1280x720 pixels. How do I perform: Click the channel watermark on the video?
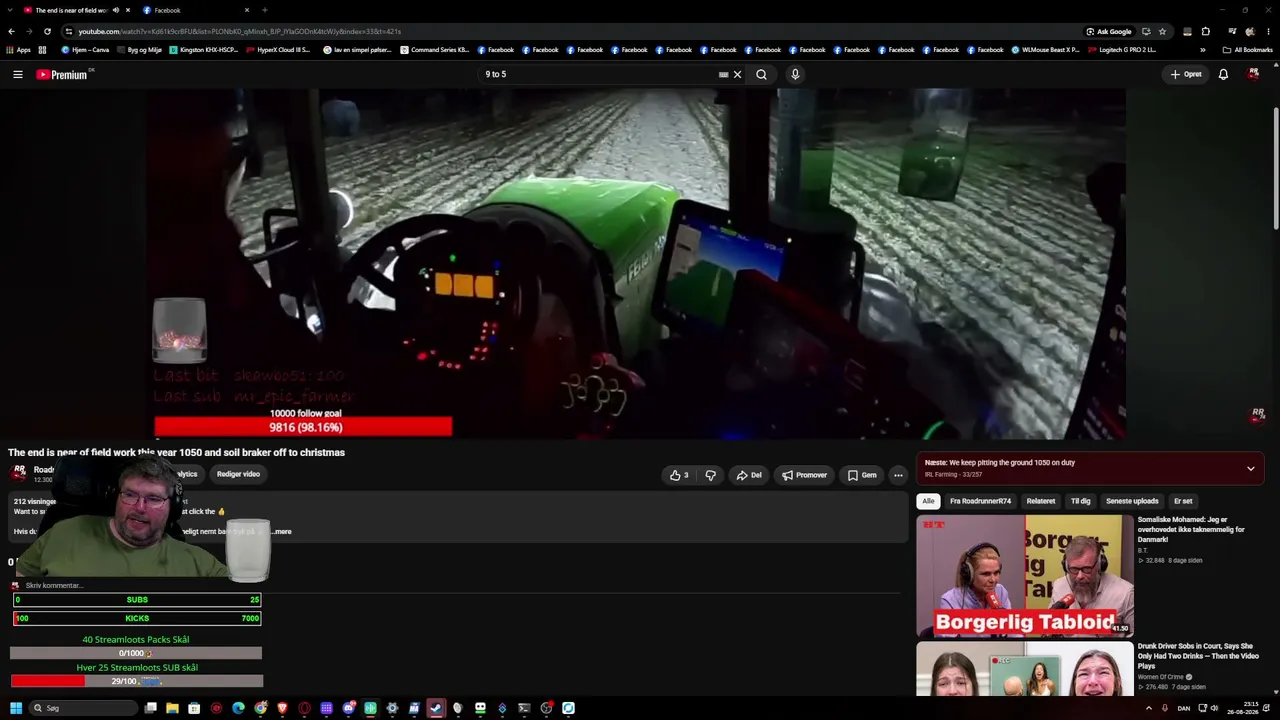1258,414
